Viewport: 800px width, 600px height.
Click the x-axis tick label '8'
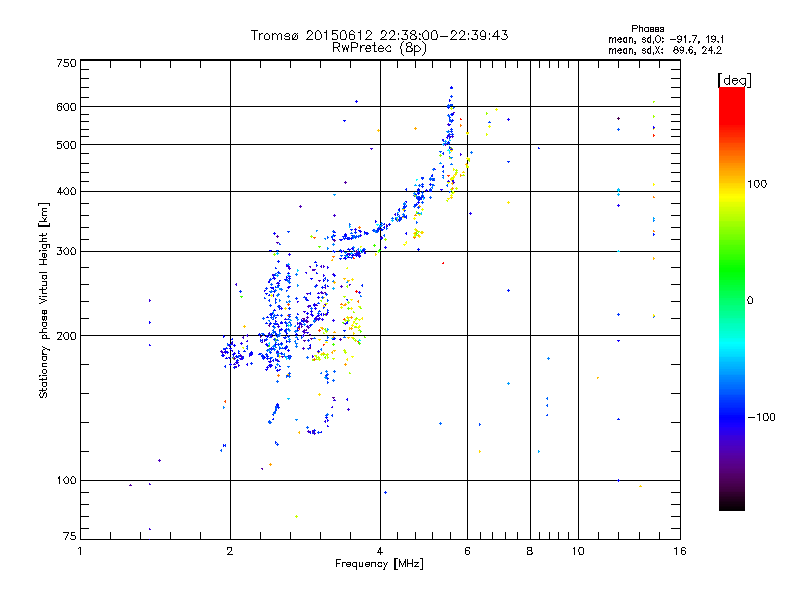(x=530, y=551)
